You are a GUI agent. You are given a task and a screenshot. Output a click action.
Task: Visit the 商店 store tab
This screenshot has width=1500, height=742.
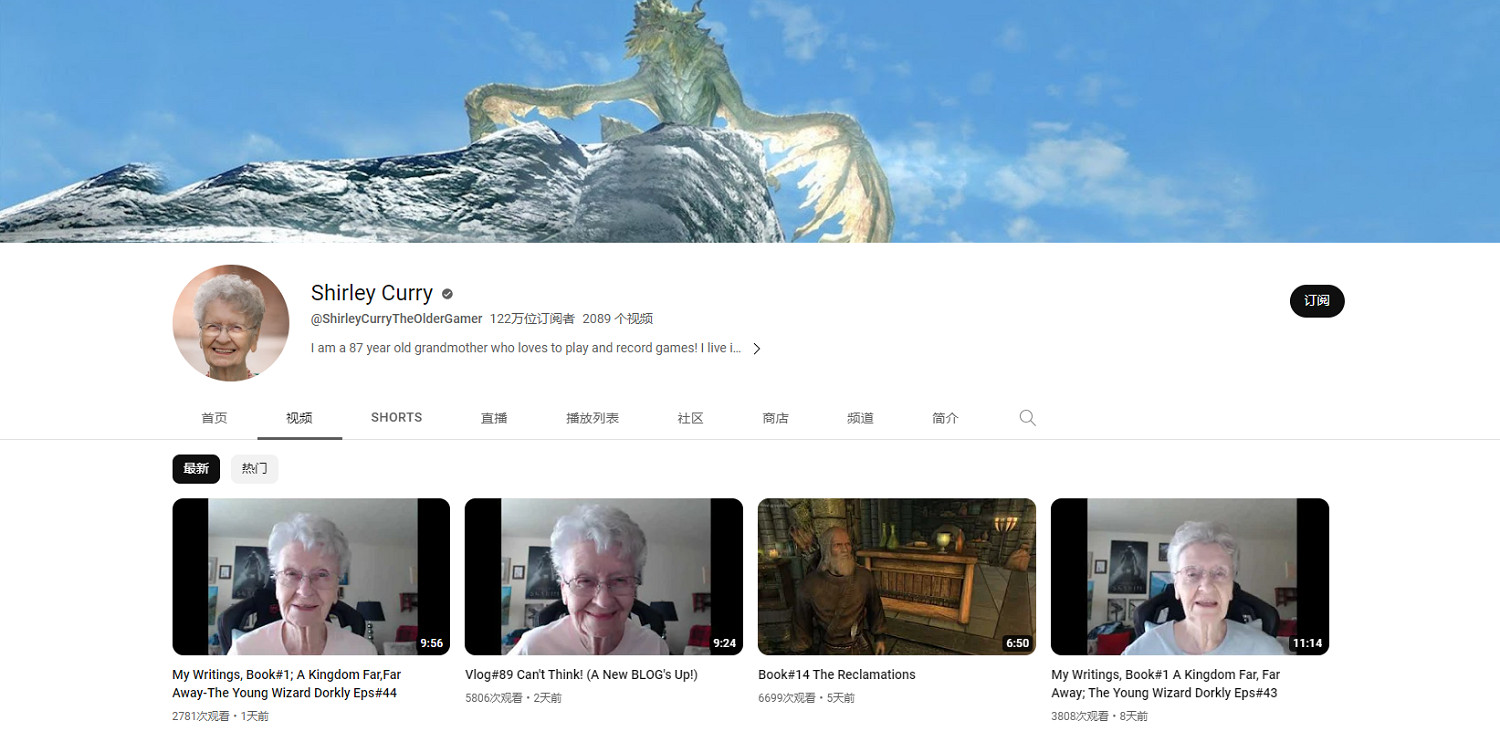pos(775,418)
